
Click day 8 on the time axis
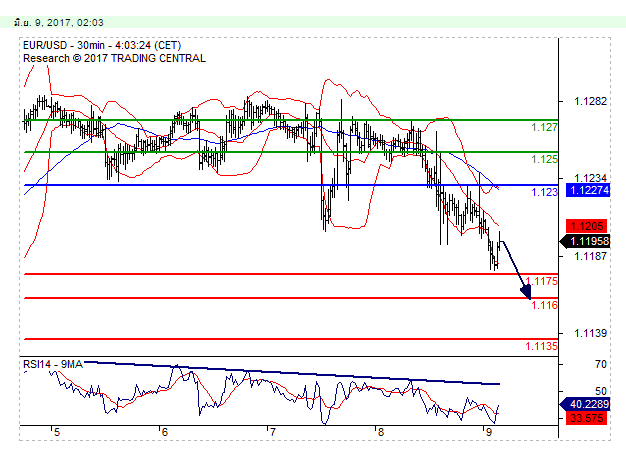pyautogui.click(x=380, y=432)
